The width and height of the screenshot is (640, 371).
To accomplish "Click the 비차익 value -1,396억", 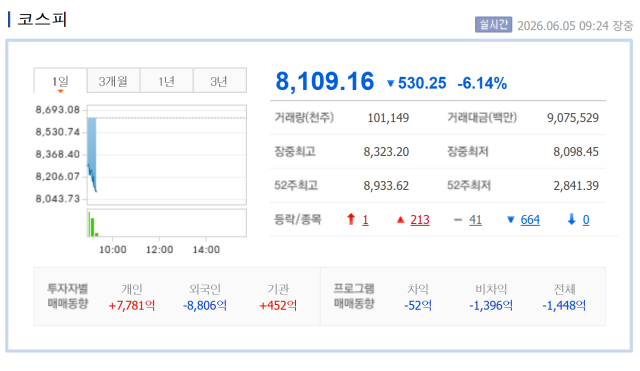I will pos(491,305).
